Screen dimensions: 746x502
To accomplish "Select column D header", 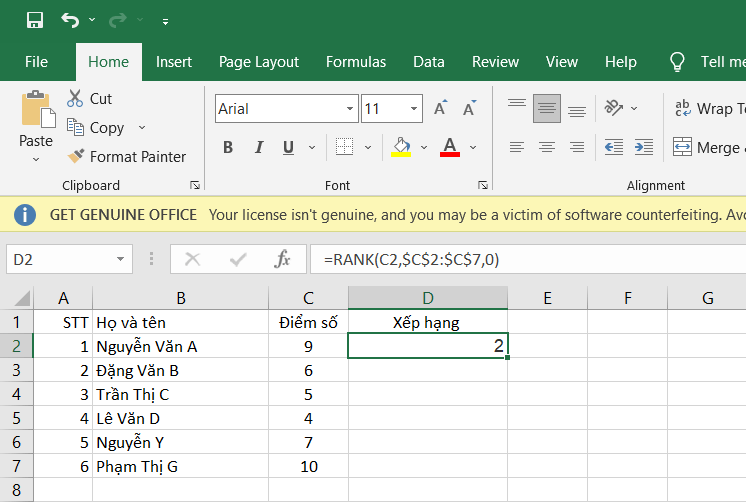I will coord(428,298).
